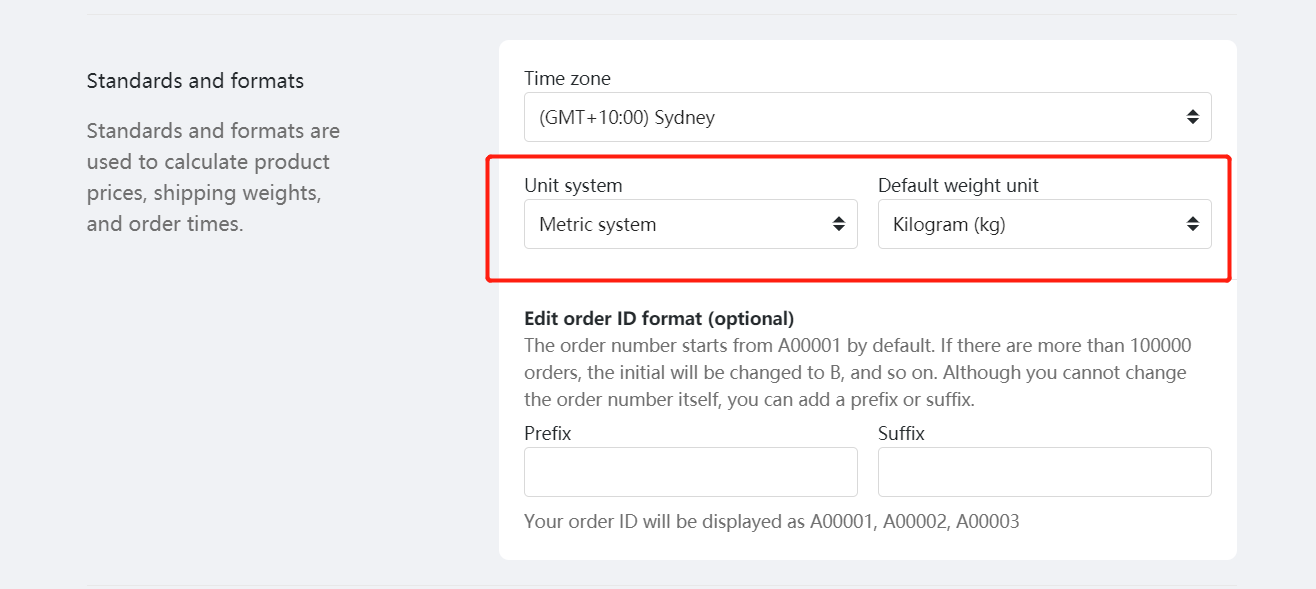This screenshot has height=589, width=1316.
Task: Click the "Standards and formats" section heading
Action: (x=195, y=80)
